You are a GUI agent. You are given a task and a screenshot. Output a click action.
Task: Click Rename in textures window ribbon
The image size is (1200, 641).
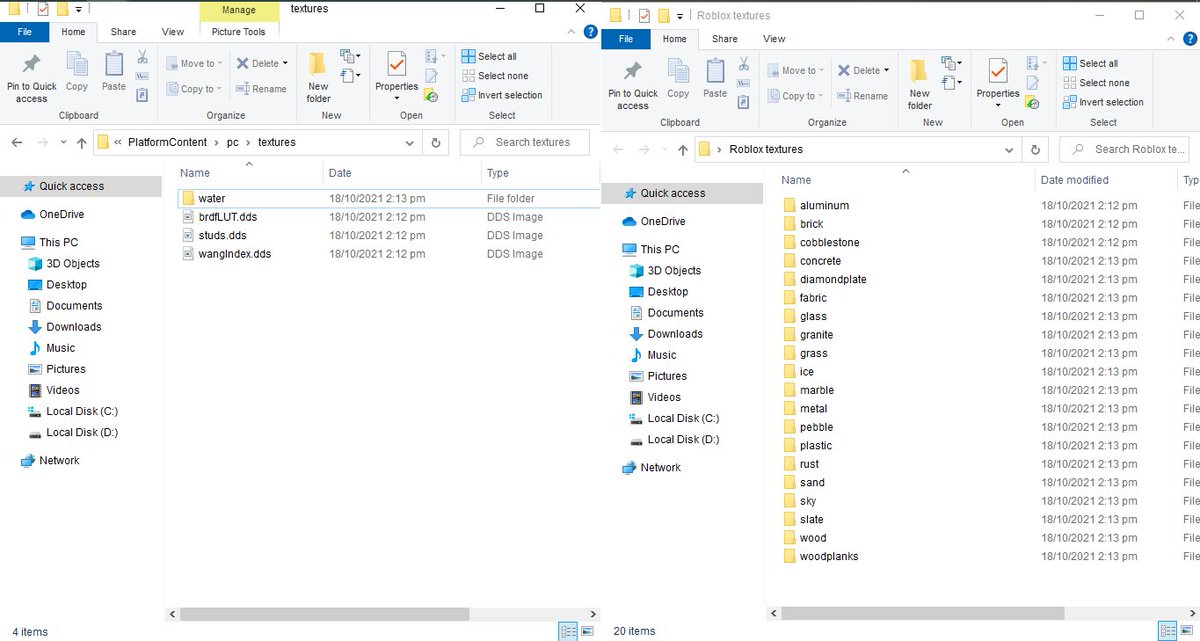[262, 89]
